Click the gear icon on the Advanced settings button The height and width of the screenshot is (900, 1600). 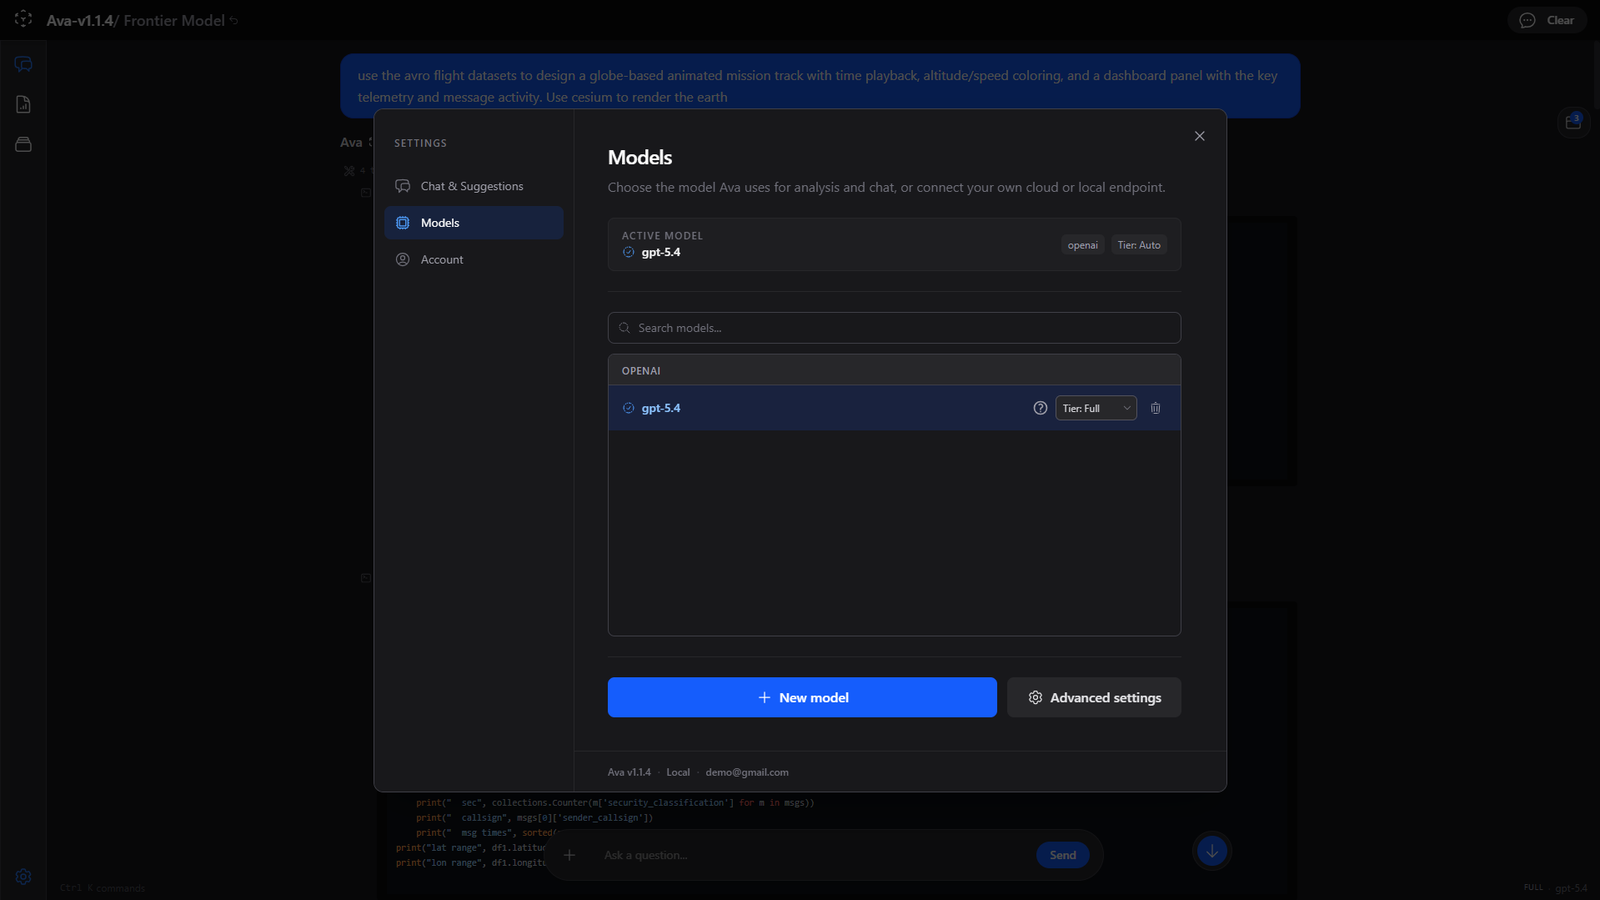1035,697
